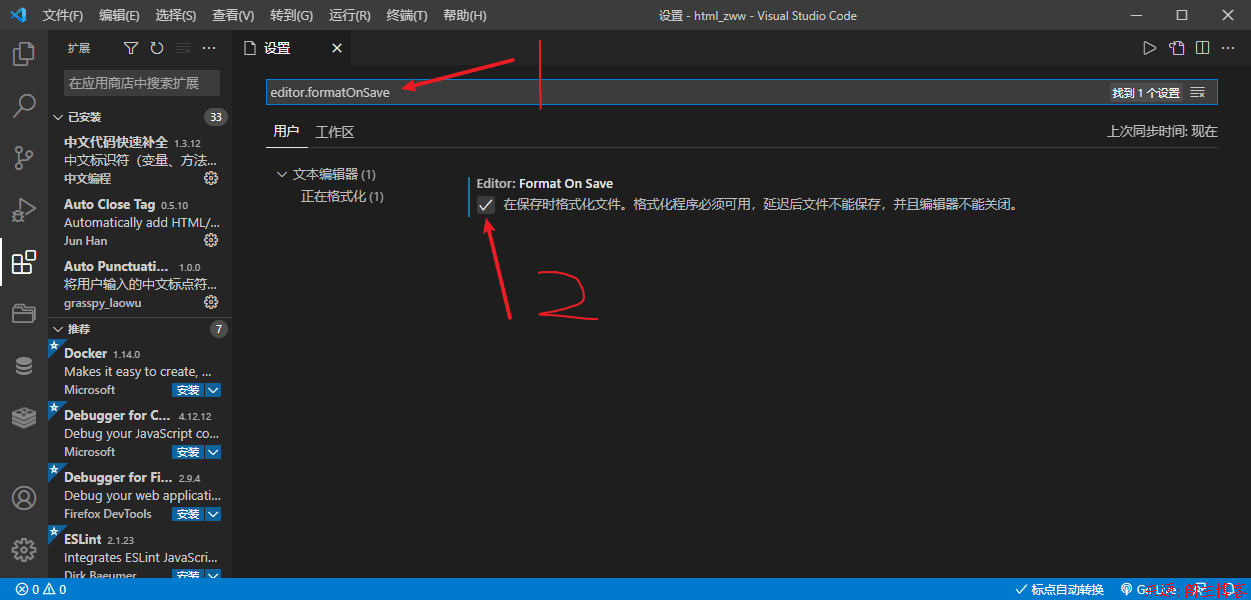The height and width of the screenshot is (600, 1251).
Task: Open the 查看(V) menu
Action: pyautogui.click(x=233, y=15)
